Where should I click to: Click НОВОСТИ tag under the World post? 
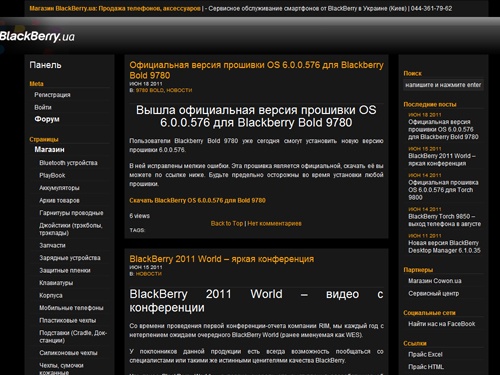click(149, 274)
